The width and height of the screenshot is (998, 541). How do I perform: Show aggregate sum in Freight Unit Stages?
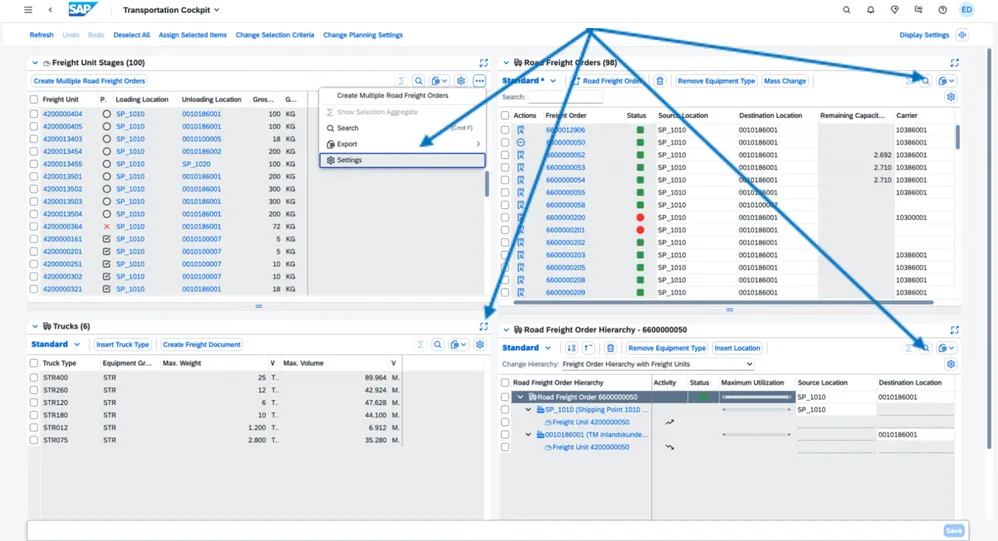pos(402,81)
